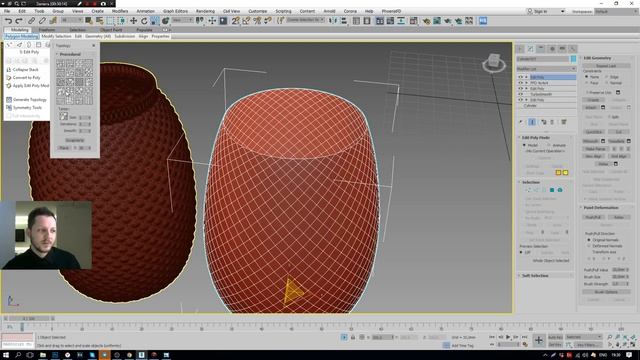Click the Polygon sub-object selection icon
The width and height of the screenshot is (640, 360).
tap(552, 190)
